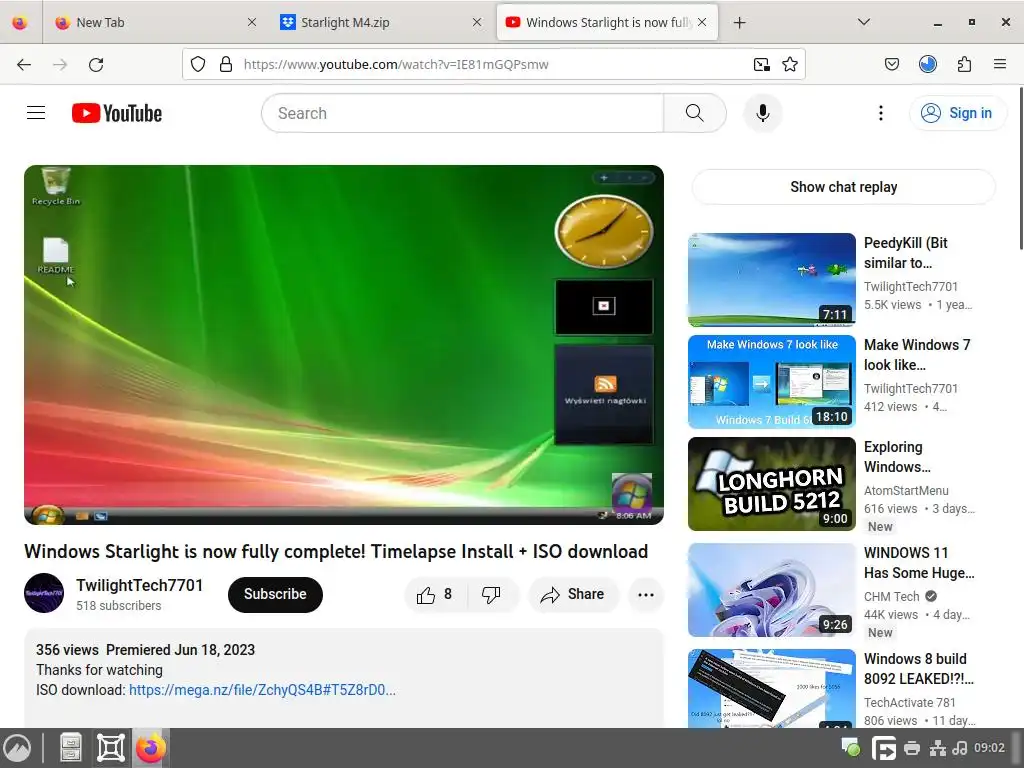The image size is (1024, 768).
Task: Open the Windows 8 build 8092 LEAKED title
Action: 919,669
